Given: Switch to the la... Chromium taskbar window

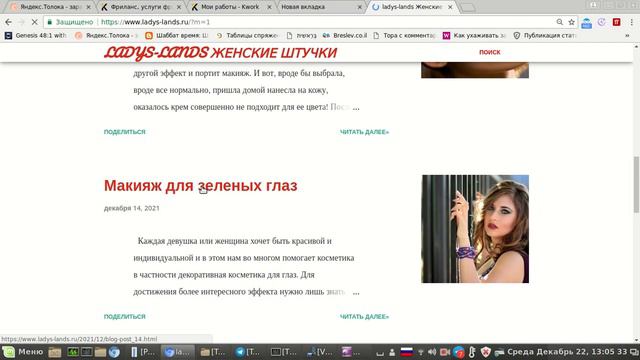Looking at the screenshot, I should [178, 352].
